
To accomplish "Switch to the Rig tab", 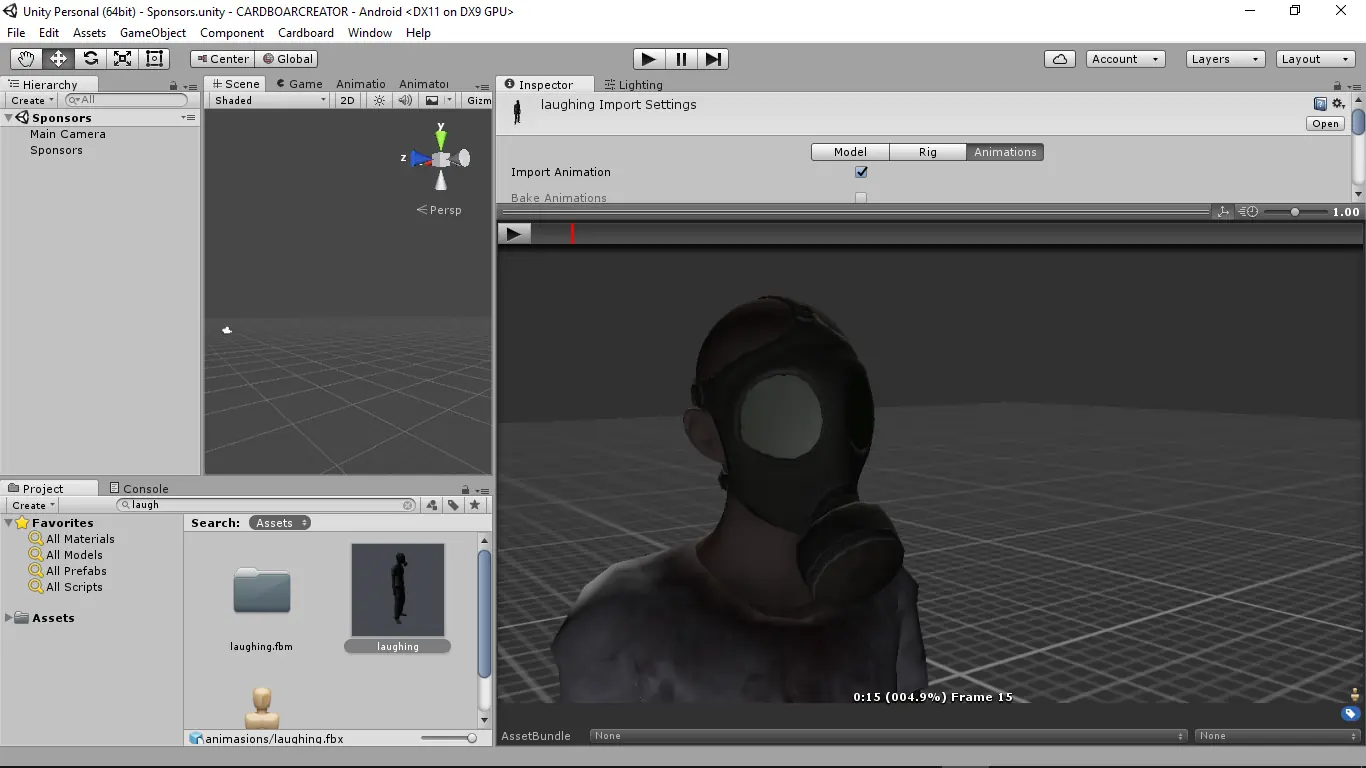I will 927,152.
